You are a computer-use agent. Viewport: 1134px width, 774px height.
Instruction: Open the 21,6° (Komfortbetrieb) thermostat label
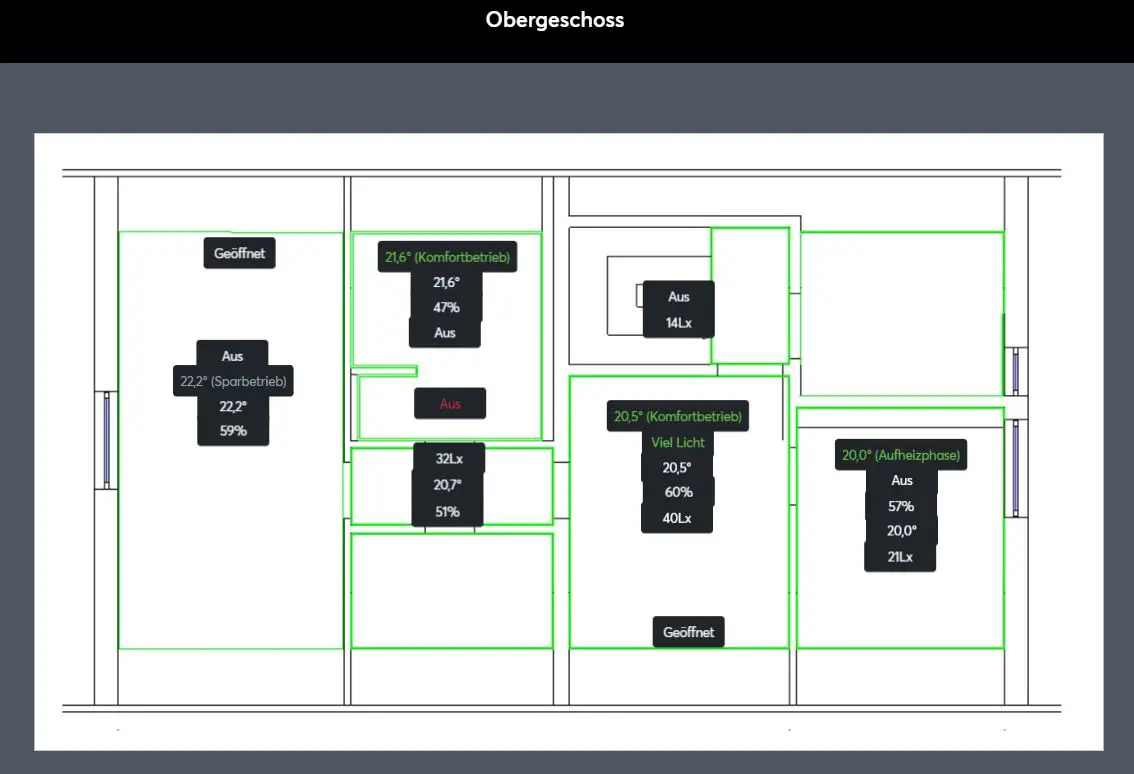point(447,257)
